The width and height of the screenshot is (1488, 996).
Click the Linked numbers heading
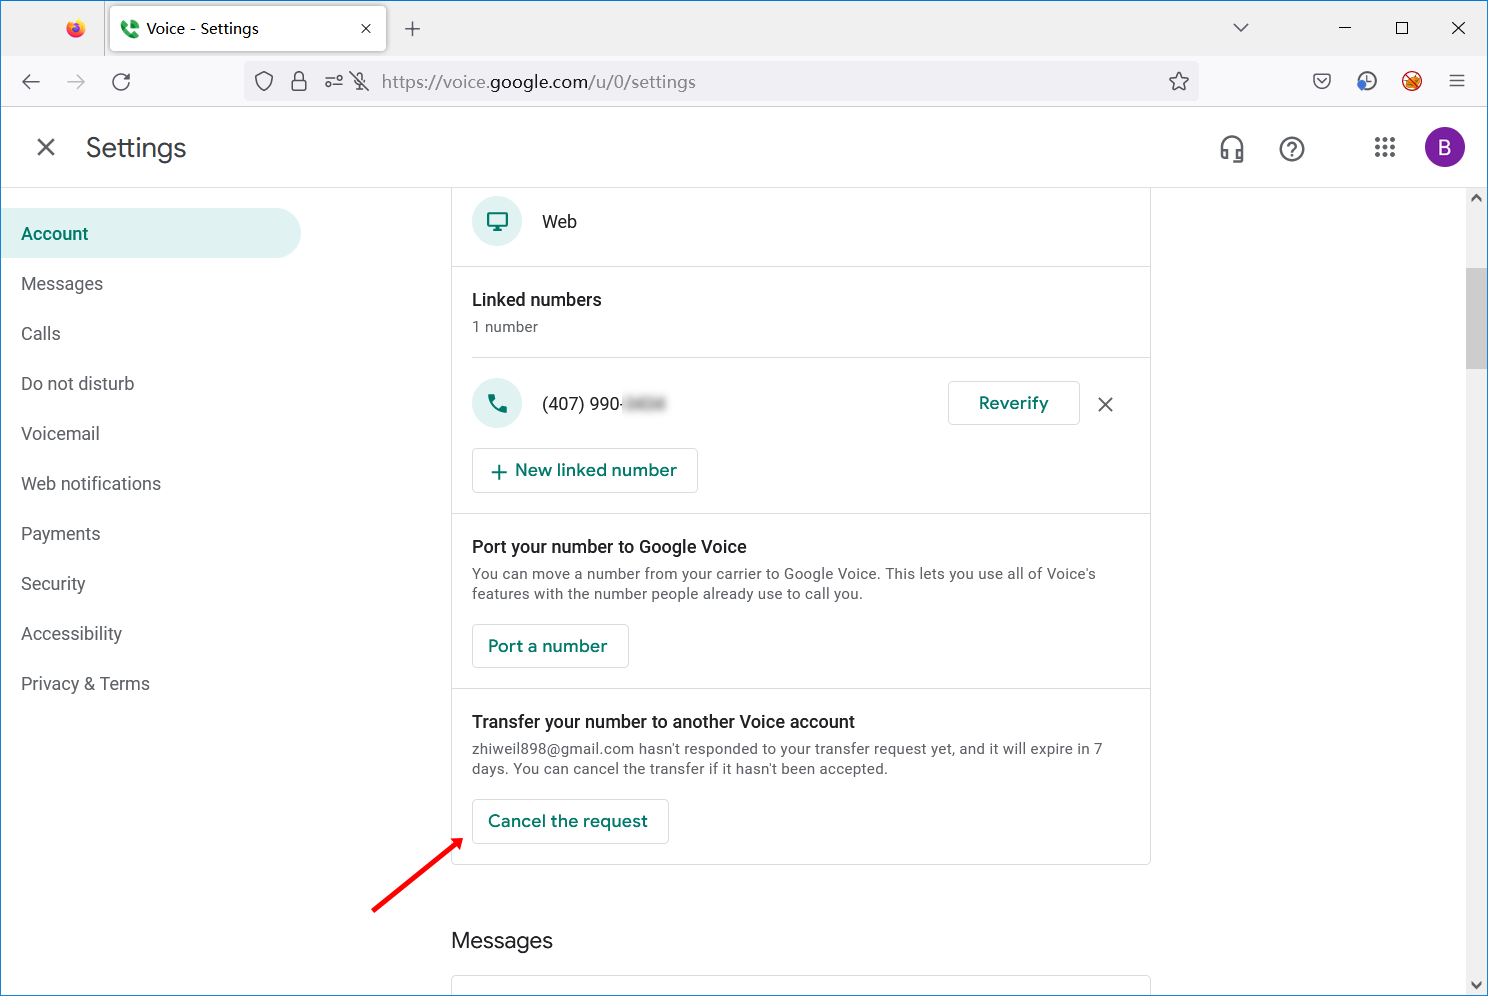537,300
